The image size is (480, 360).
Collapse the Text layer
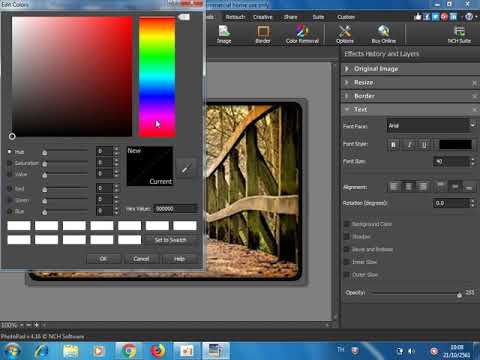click(x=347, y=109)
